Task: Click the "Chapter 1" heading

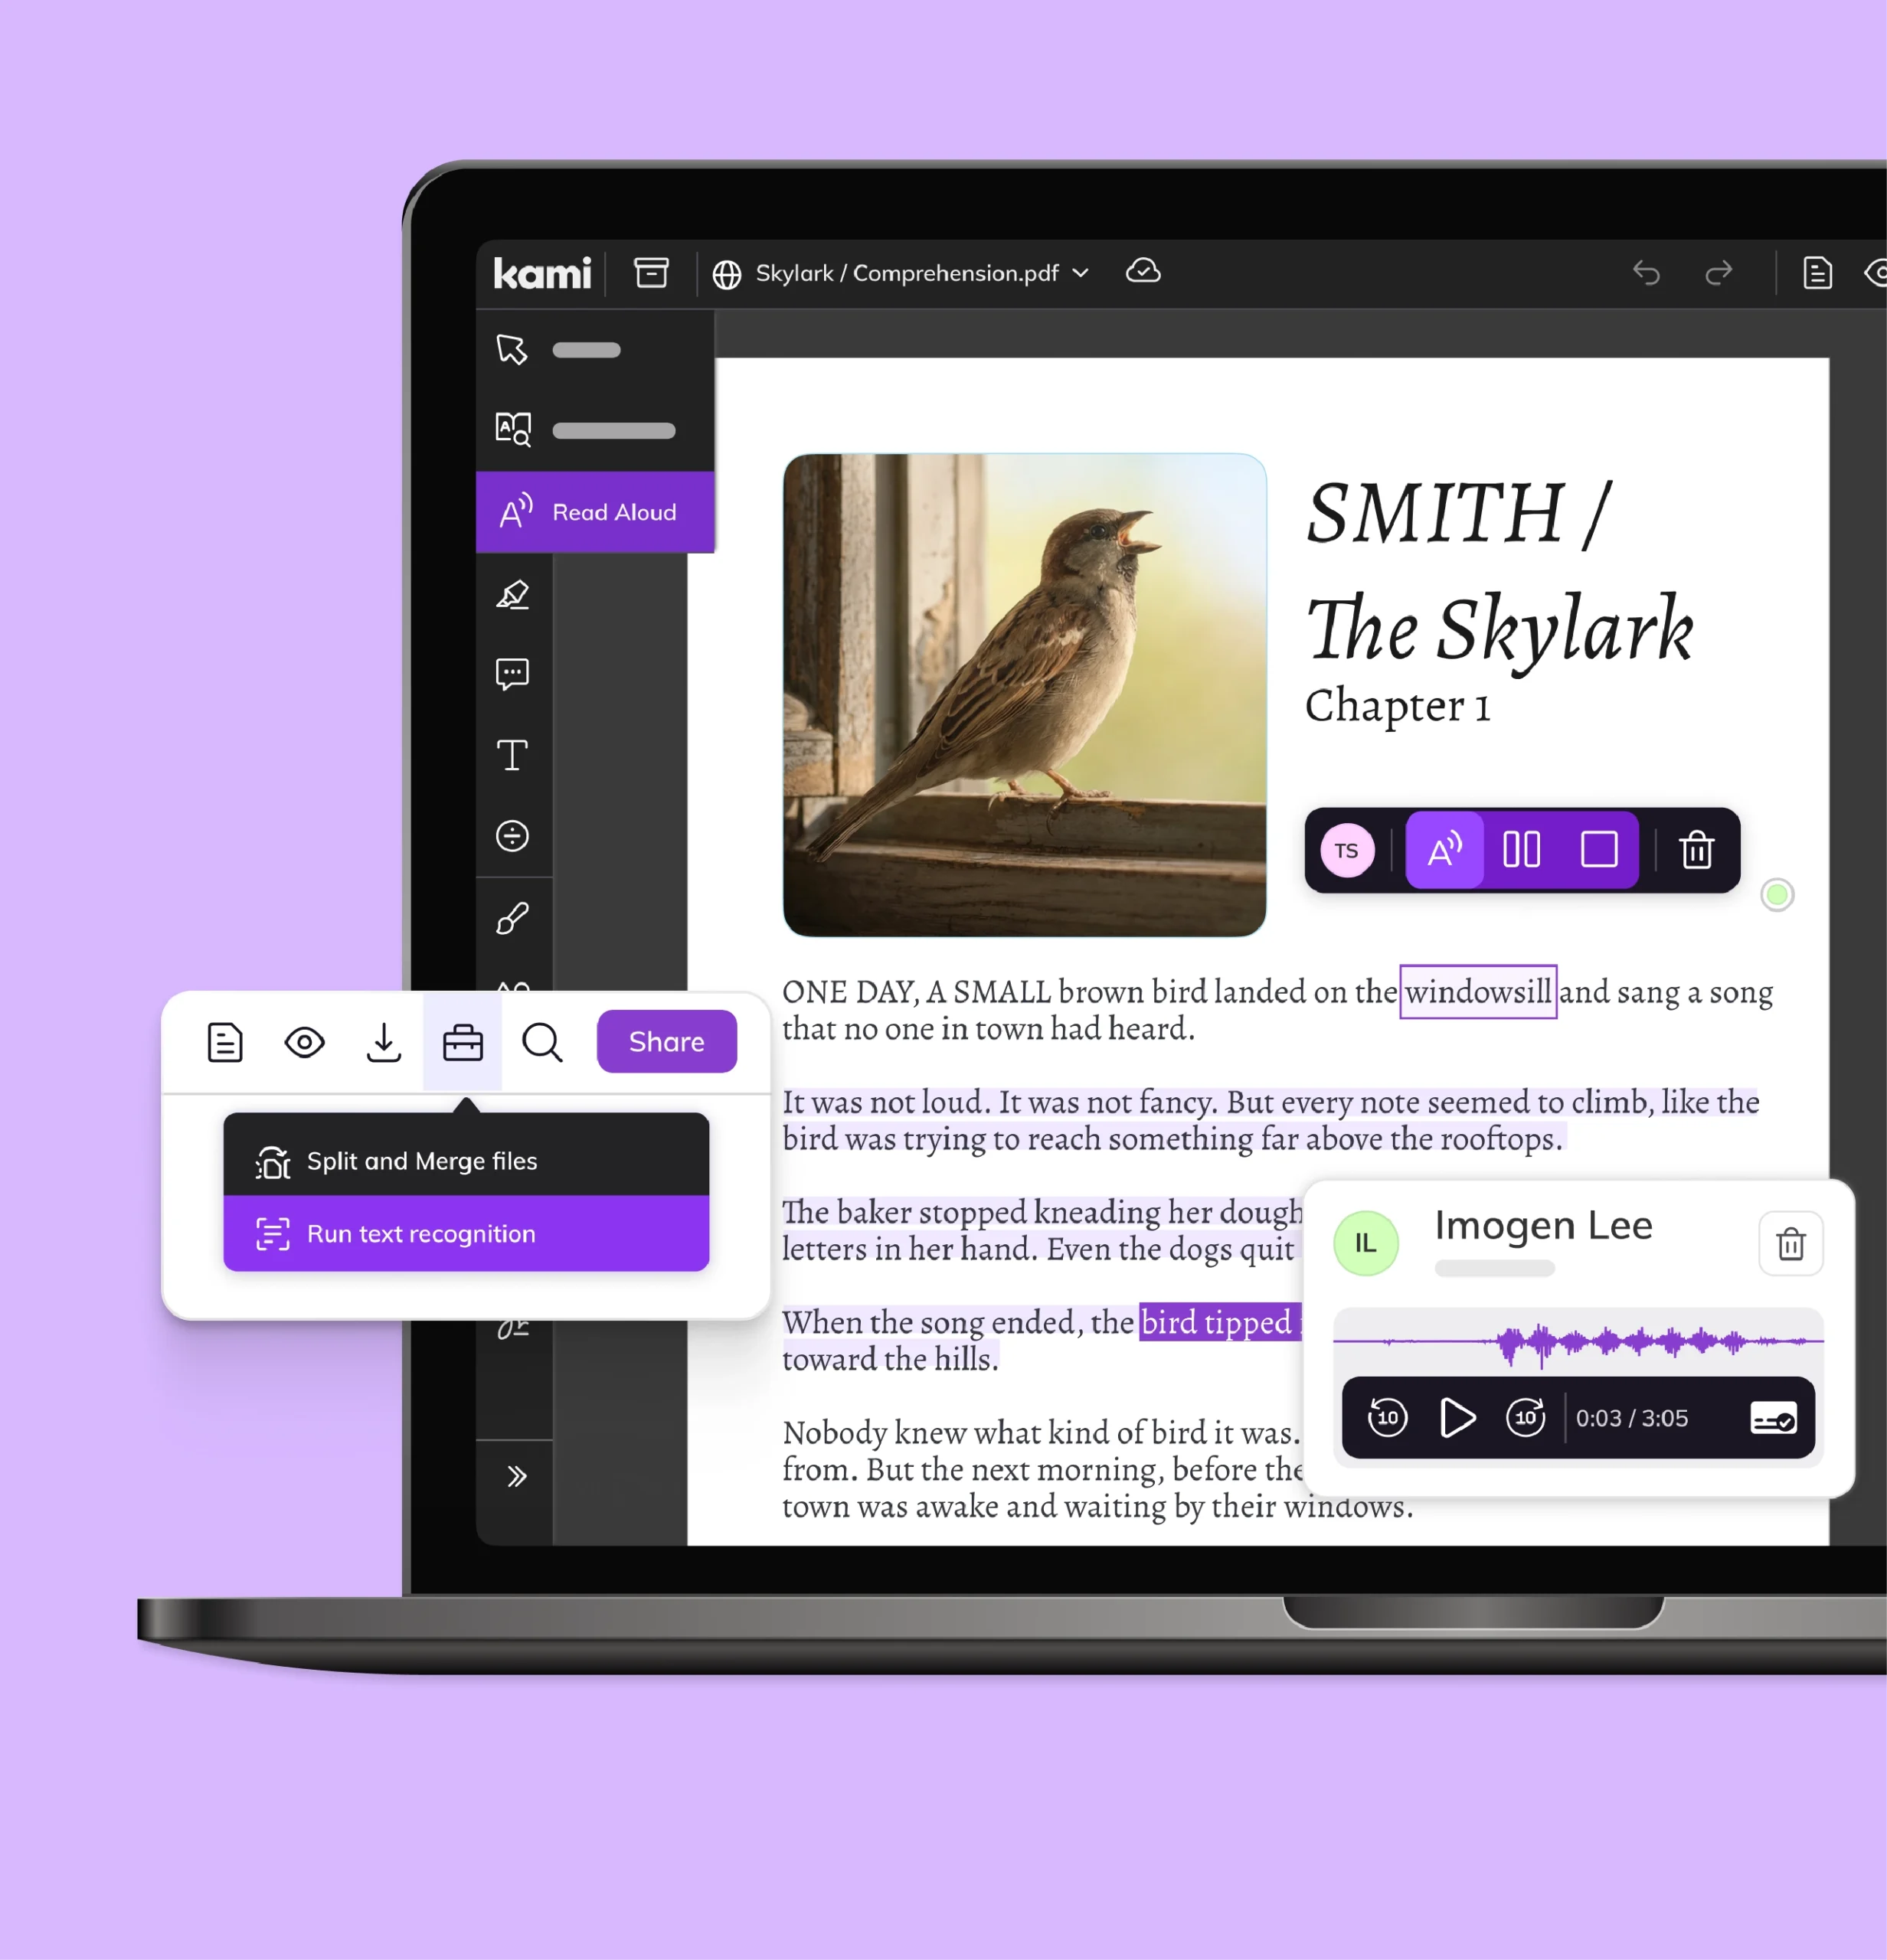Action: tap(1397, 705)
